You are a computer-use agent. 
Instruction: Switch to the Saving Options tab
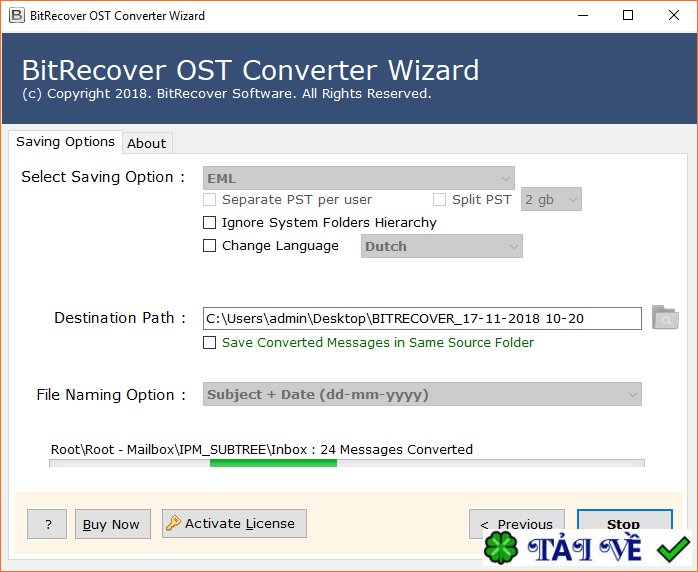point(65,142)
